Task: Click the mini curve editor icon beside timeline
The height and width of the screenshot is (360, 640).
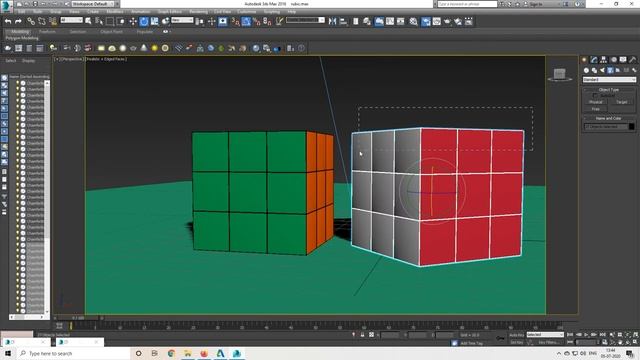Action: click(x=59, y=326)
